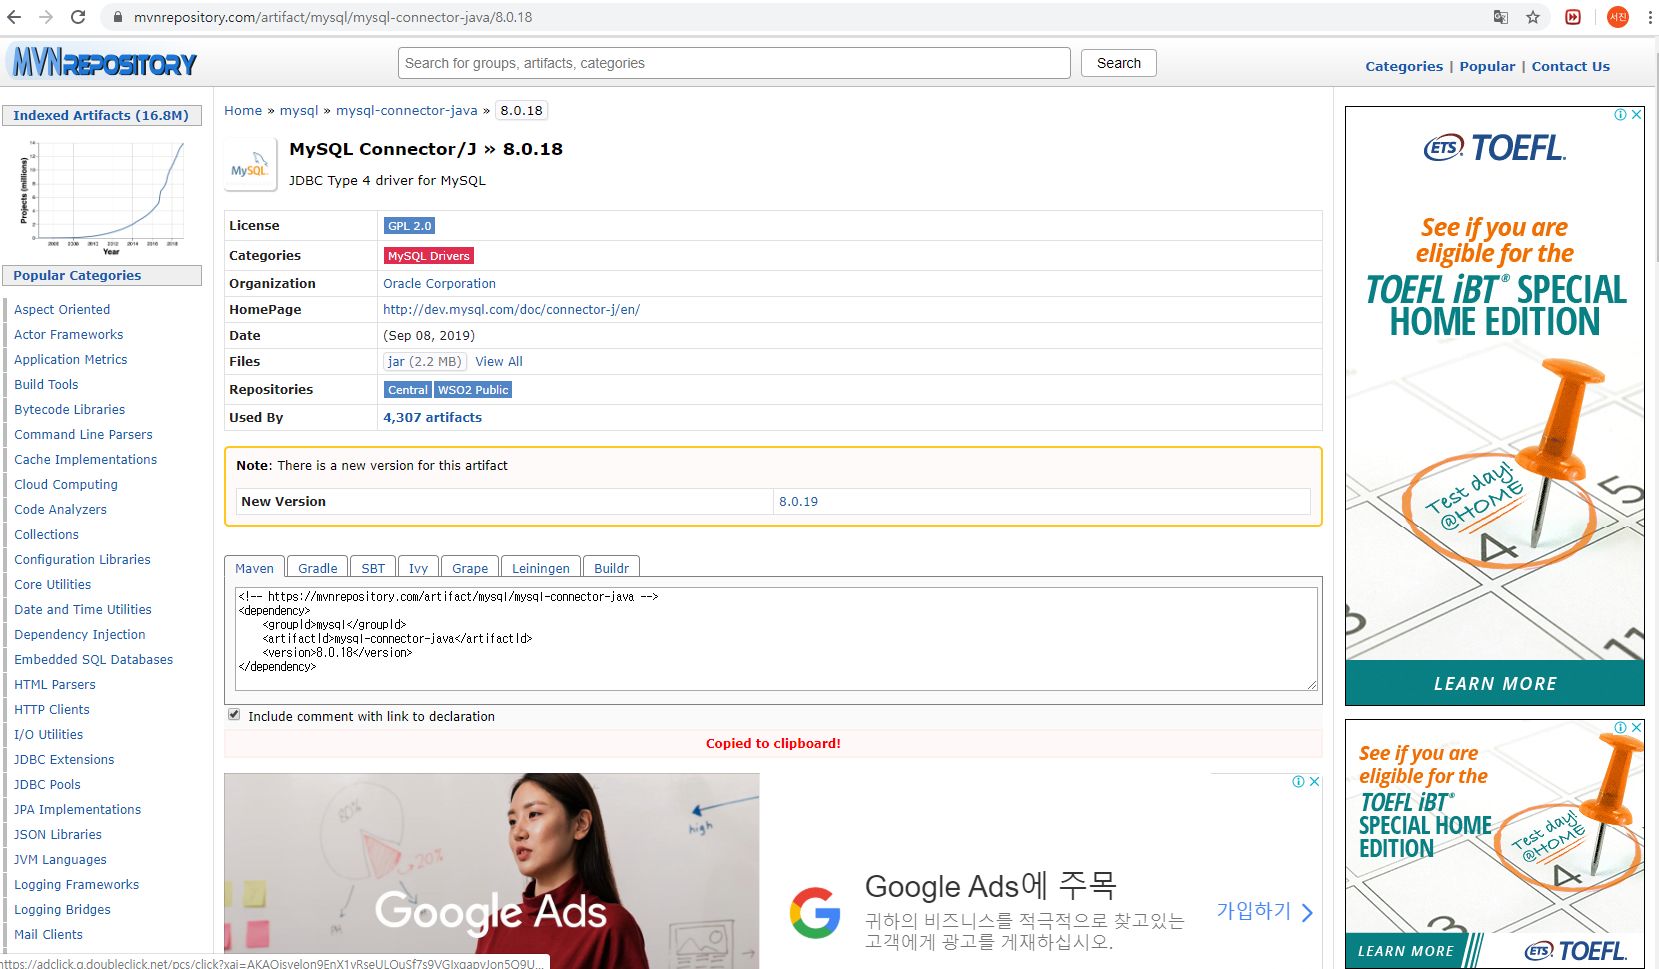Reload the page with refresh icon
The width and height of the screenshot is (1659, 969).
(78, 17)
